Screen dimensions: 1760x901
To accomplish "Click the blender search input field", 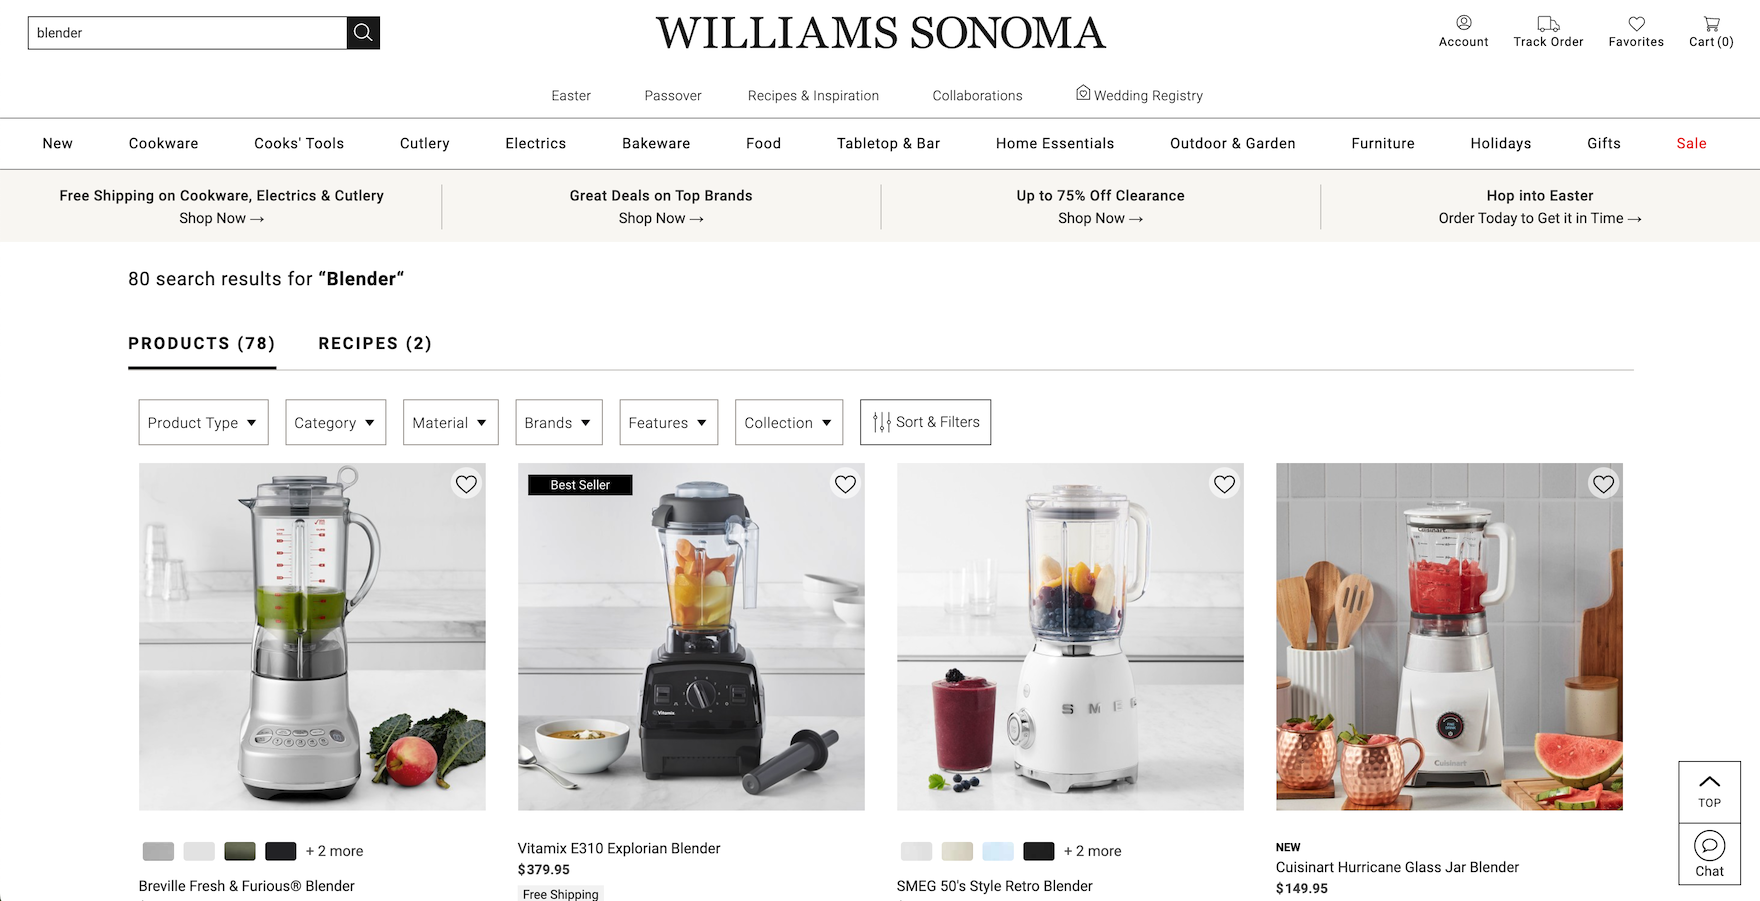I will pos(187,33).
